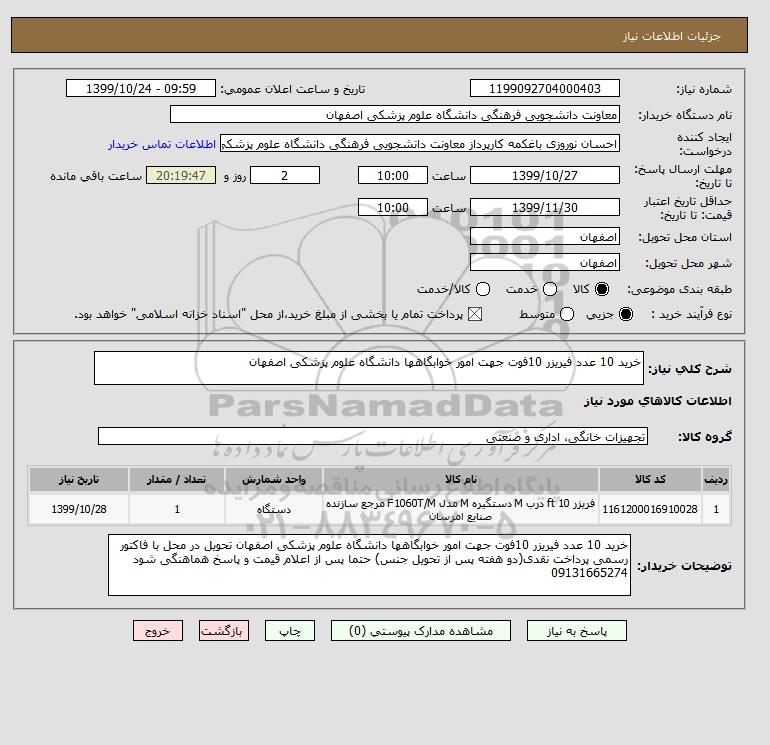770x745 pixels.
Task: Click the response deadline time 10:00 field
Action: (393, 175)
